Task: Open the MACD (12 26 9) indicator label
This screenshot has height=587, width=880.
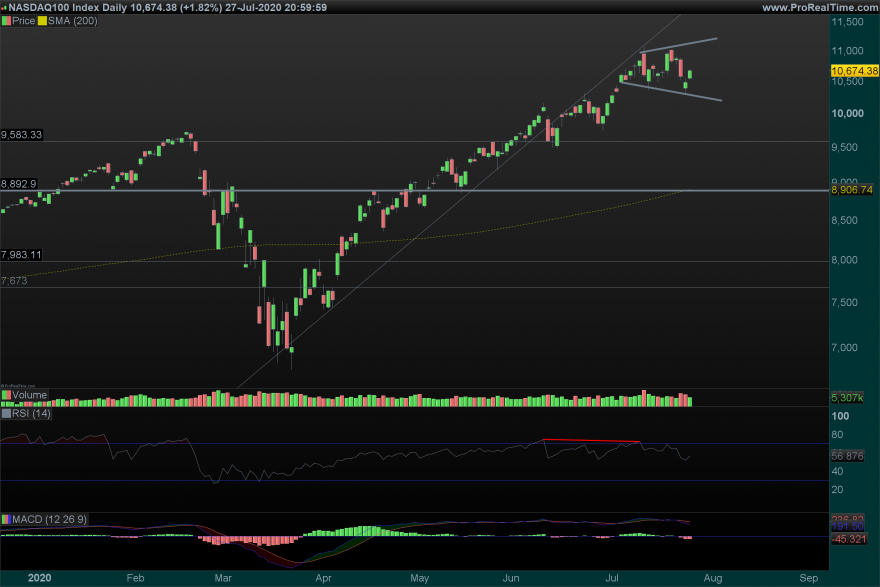Action: point(49,519)
